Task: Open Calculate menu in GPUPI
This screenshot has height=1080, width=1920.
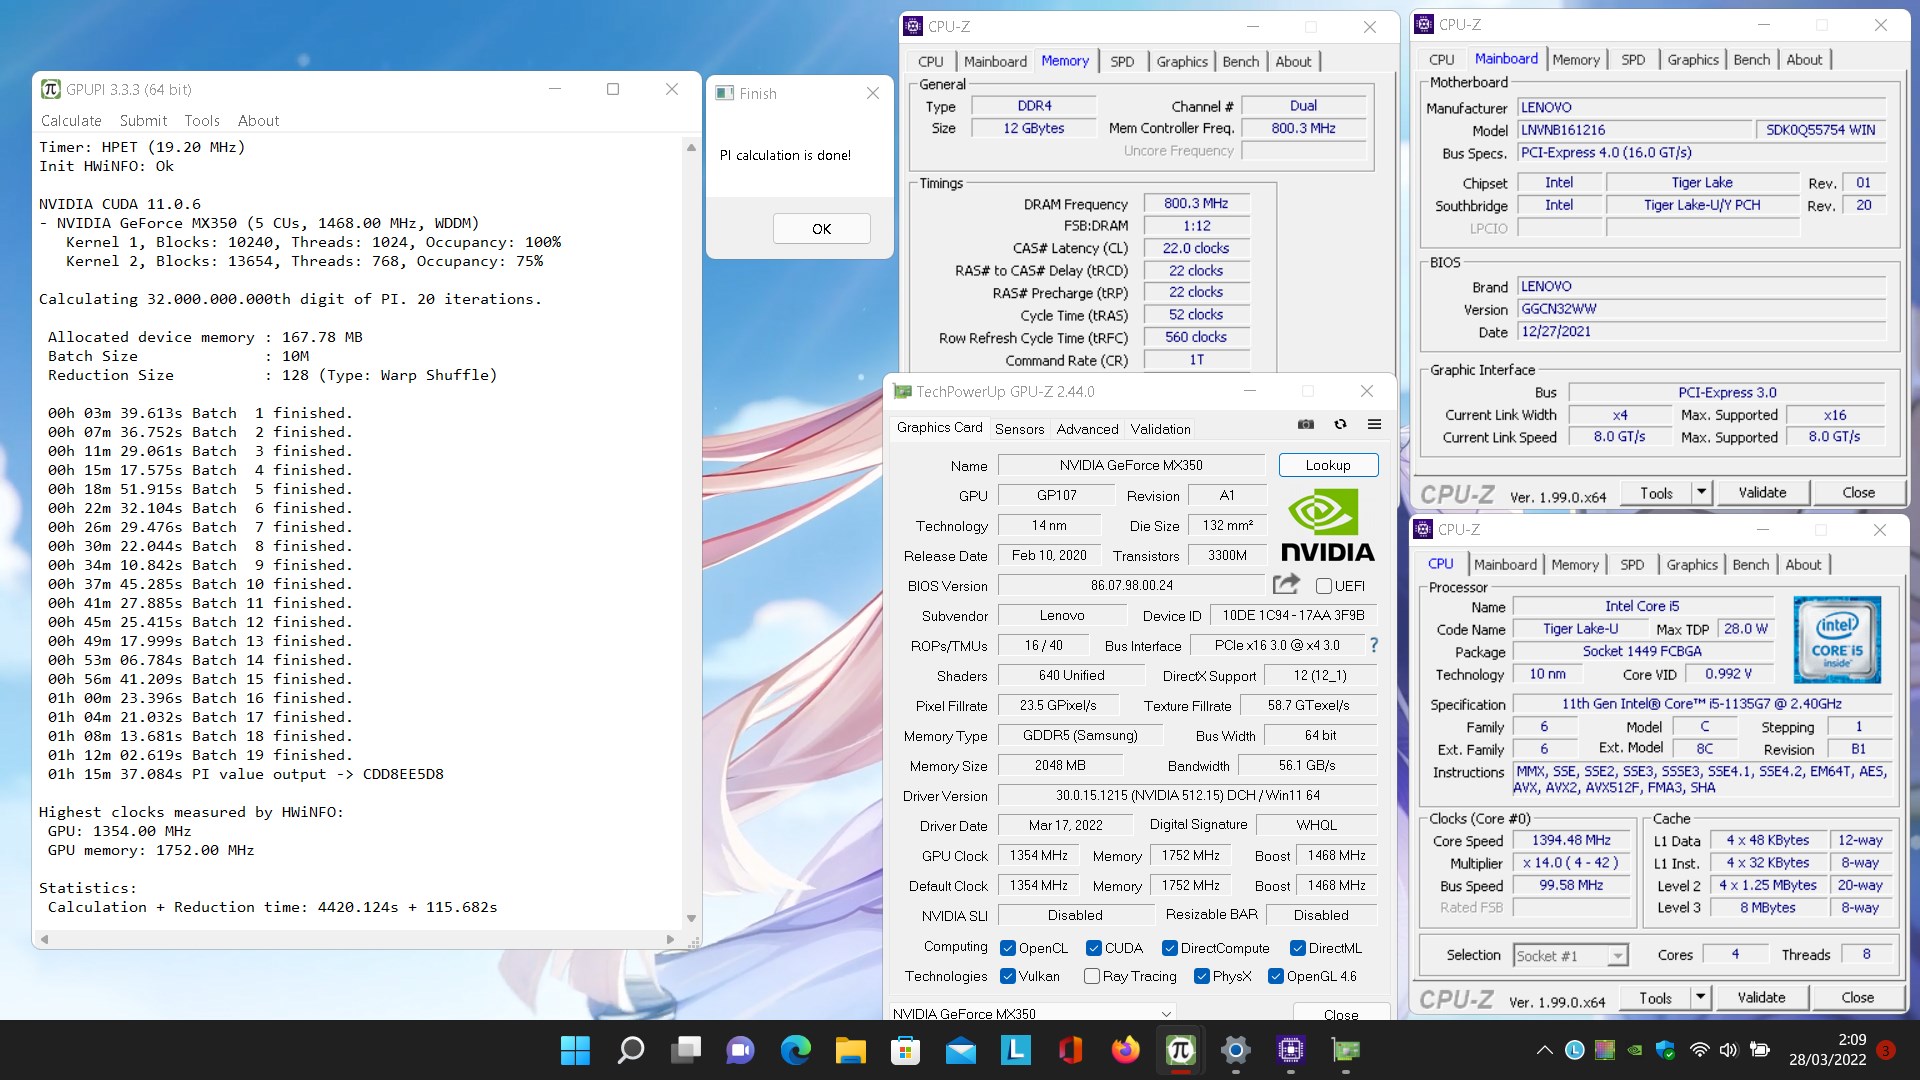Action: coord(71,120)
